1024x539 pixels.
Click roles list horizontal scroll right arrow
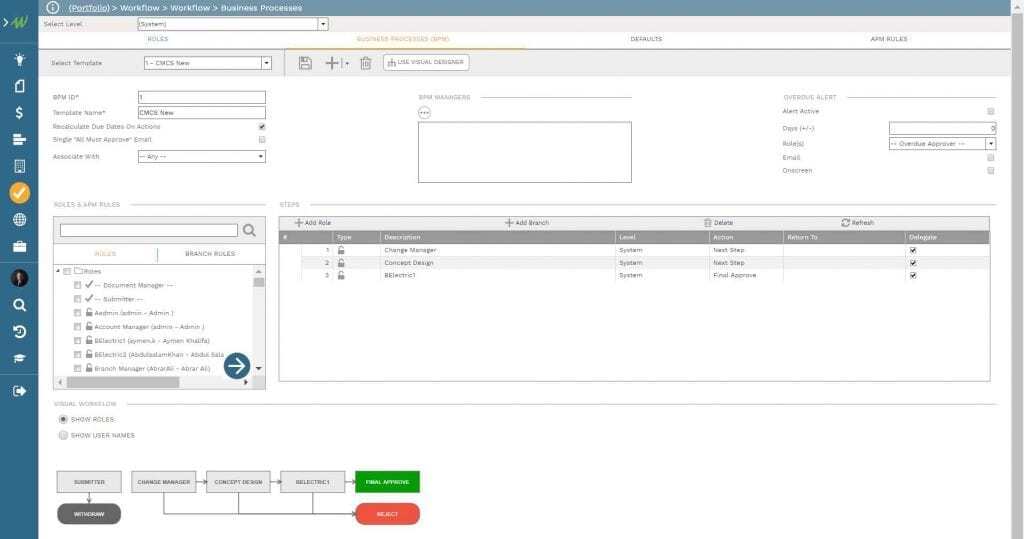pyautogui.click(x=246, y=383)
